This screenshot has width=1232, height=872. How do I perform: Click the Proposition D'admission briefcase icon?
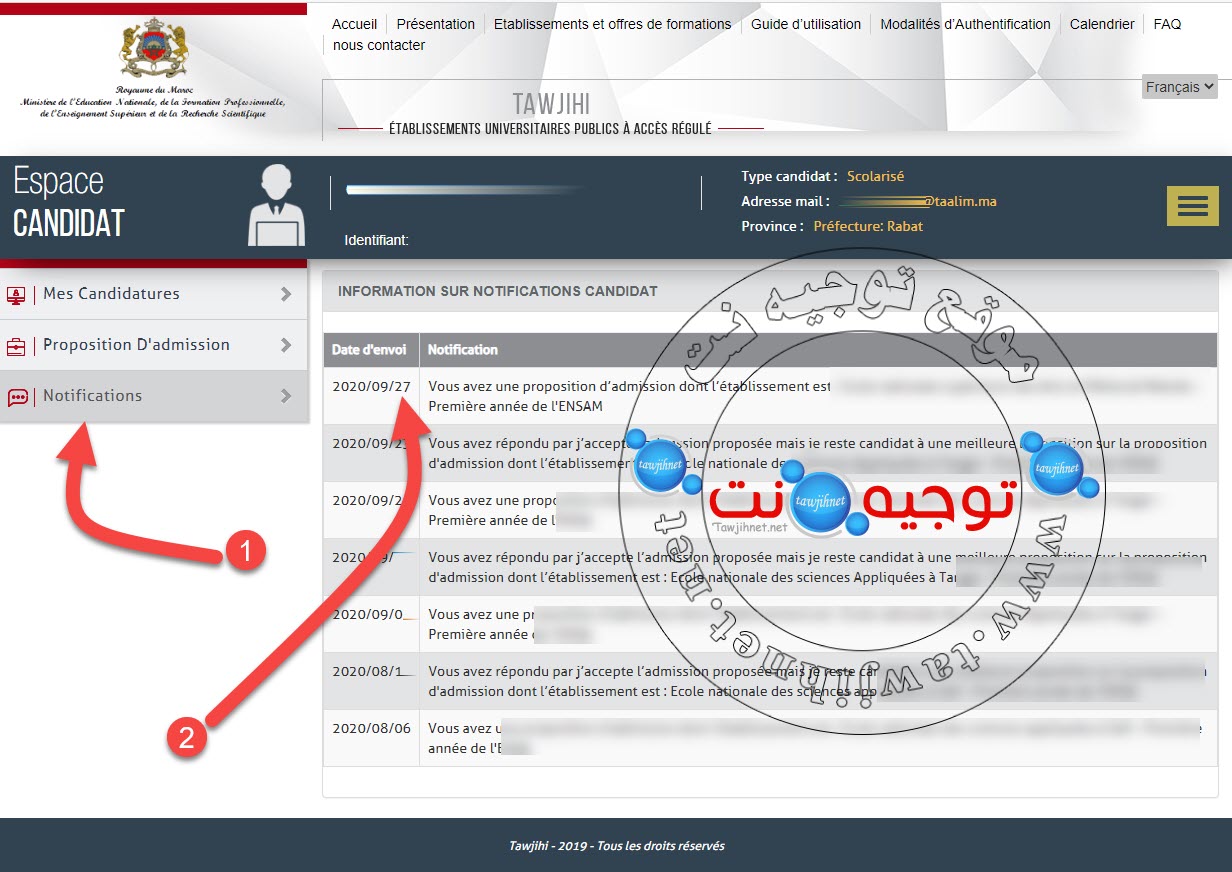(17, 346)
